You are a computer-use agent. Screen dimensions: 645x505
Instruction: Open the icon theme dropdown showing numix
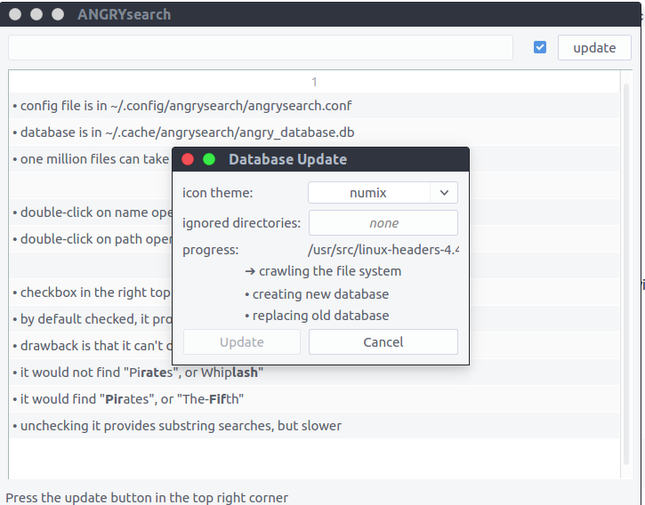pos(382,193)
